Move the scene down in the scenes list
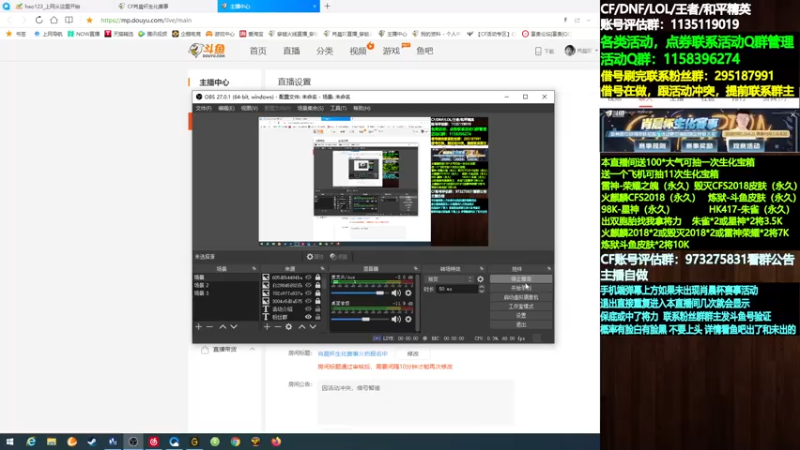 [x=234, y=327]
